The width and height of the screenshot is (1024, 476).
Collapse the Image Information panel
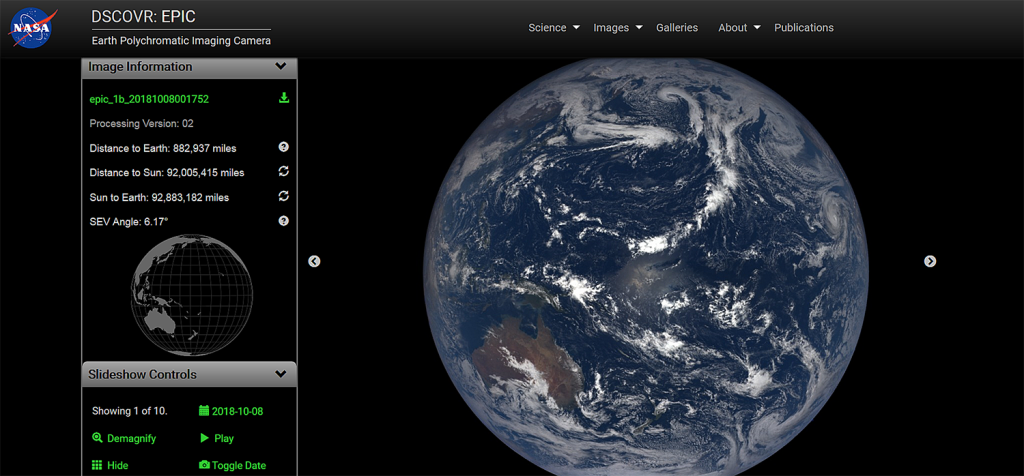point(281,67)
